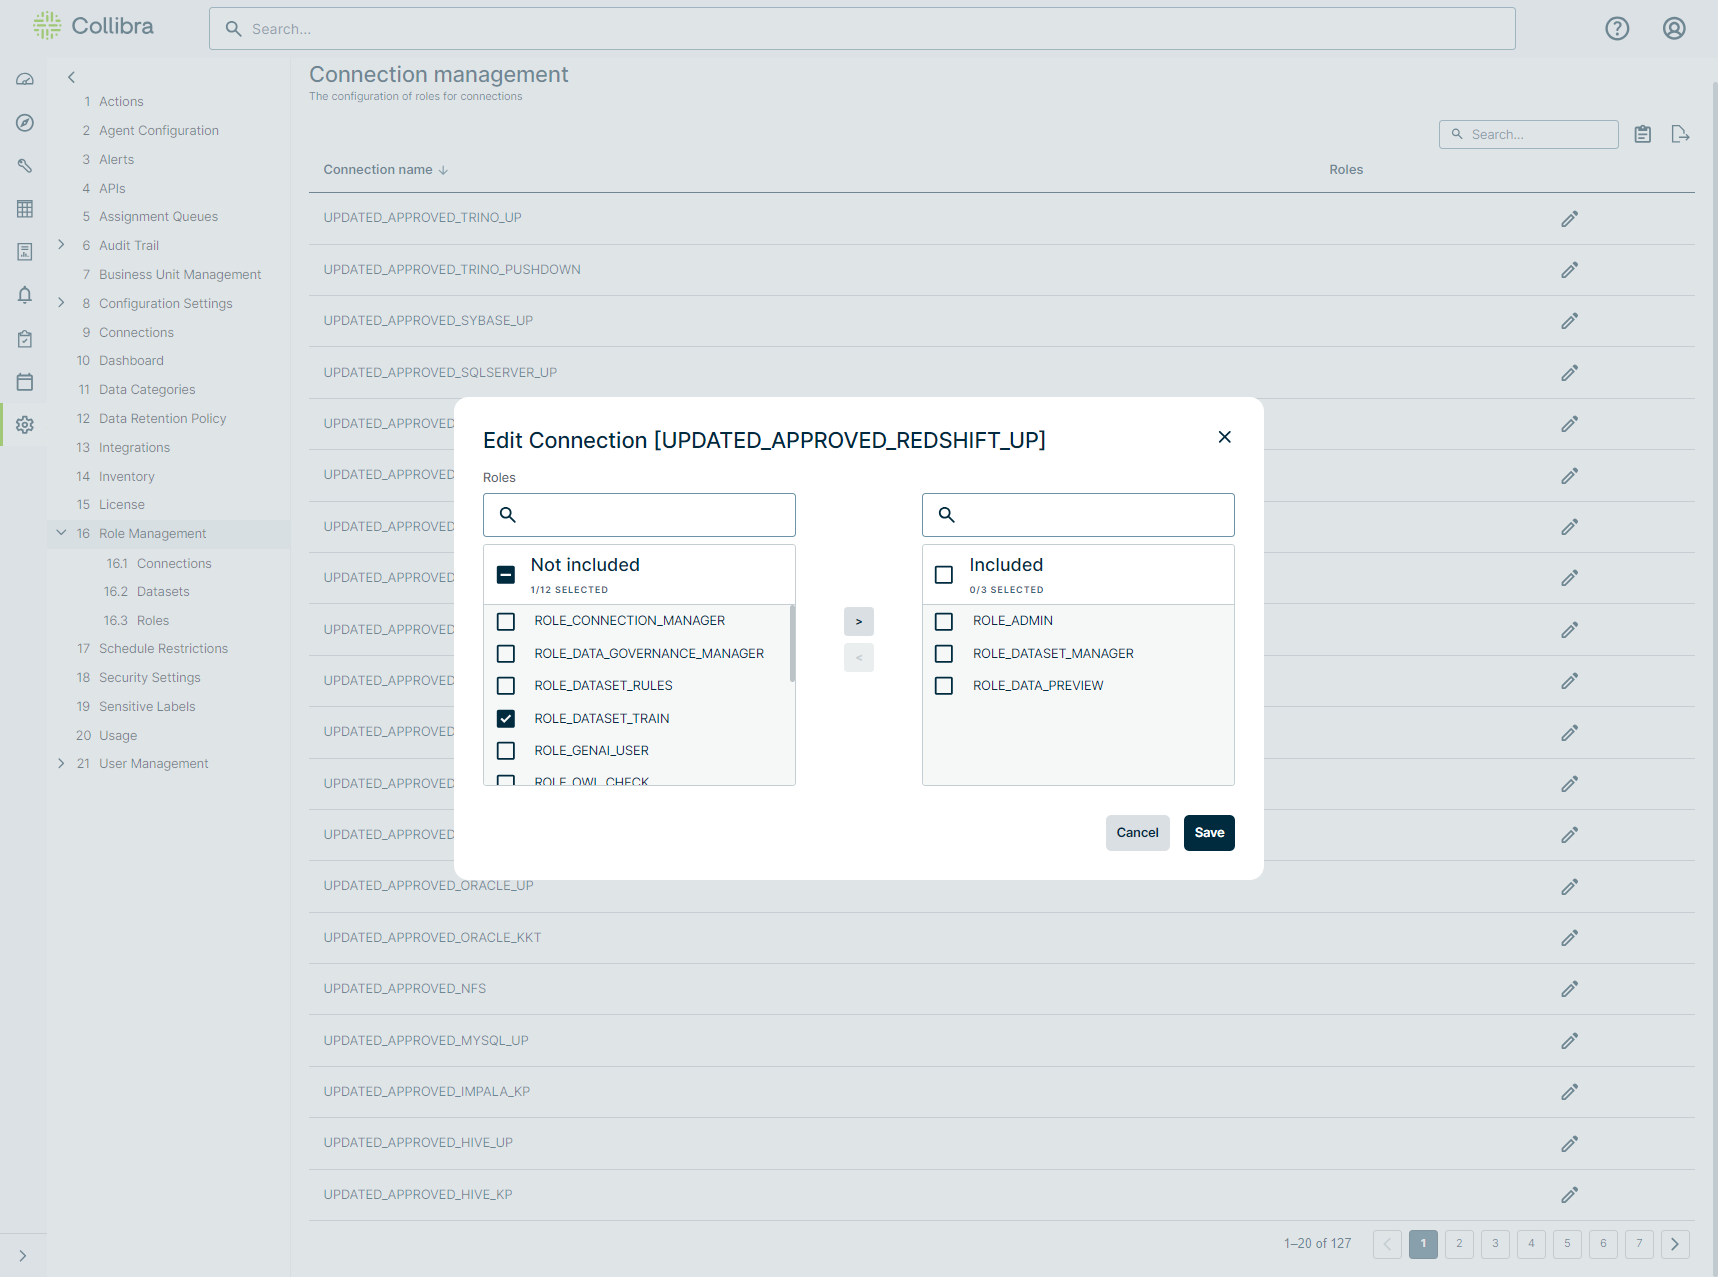
Task: Click the clipboard icon next to table search
Action: 1643,134
